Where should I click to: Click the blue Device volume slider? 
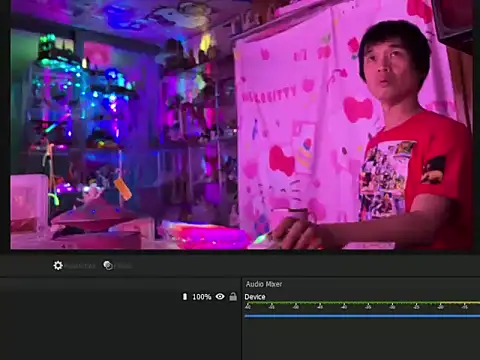[x=362, y=316]
